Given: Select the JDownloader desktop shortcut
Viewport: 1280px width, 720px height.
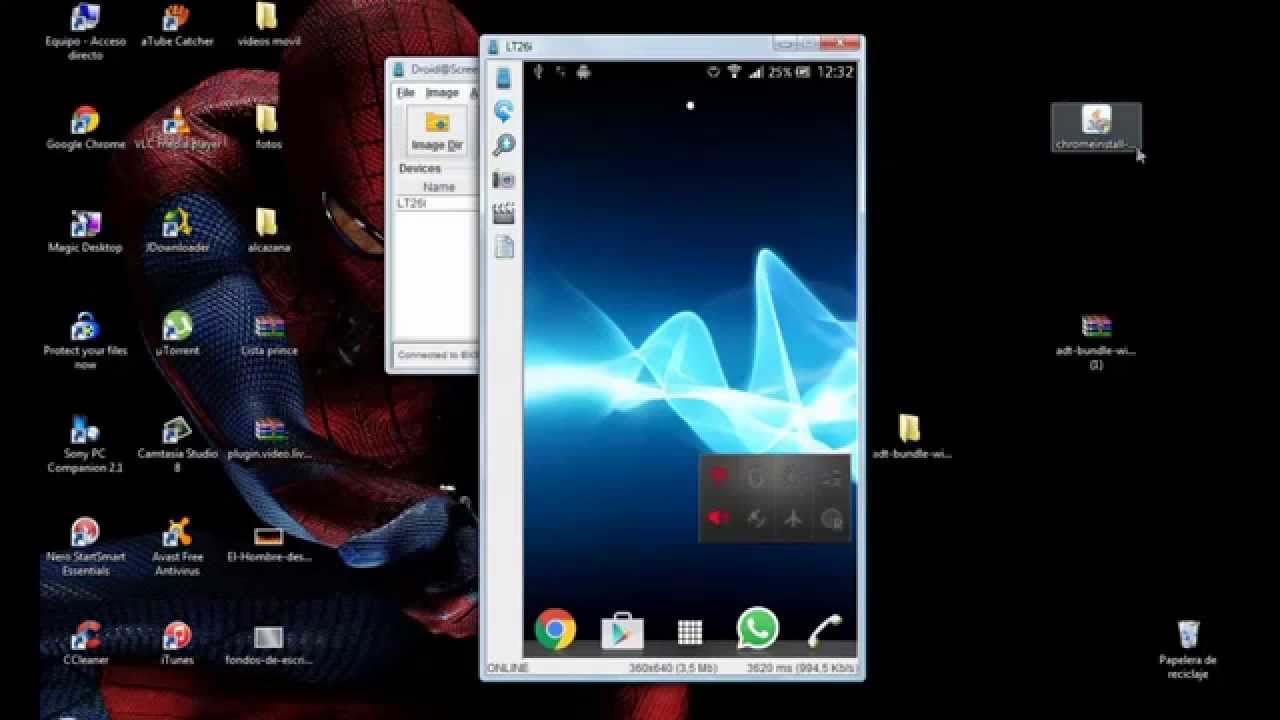Looking at the screenshot, I should (x=177, y=231).
